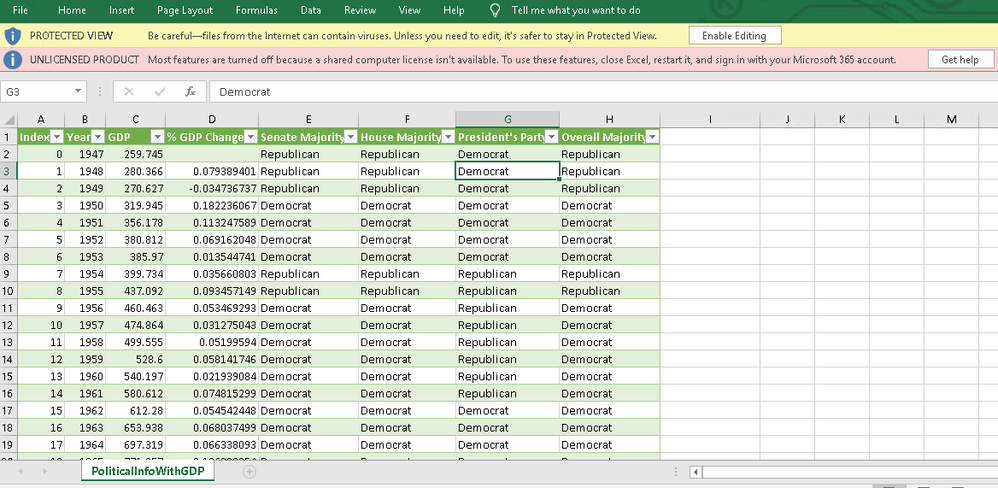Go to the Page Layout tab
The height and width of the screenshot is (488, 998).
pyautogui.click(x=185, y=10)
